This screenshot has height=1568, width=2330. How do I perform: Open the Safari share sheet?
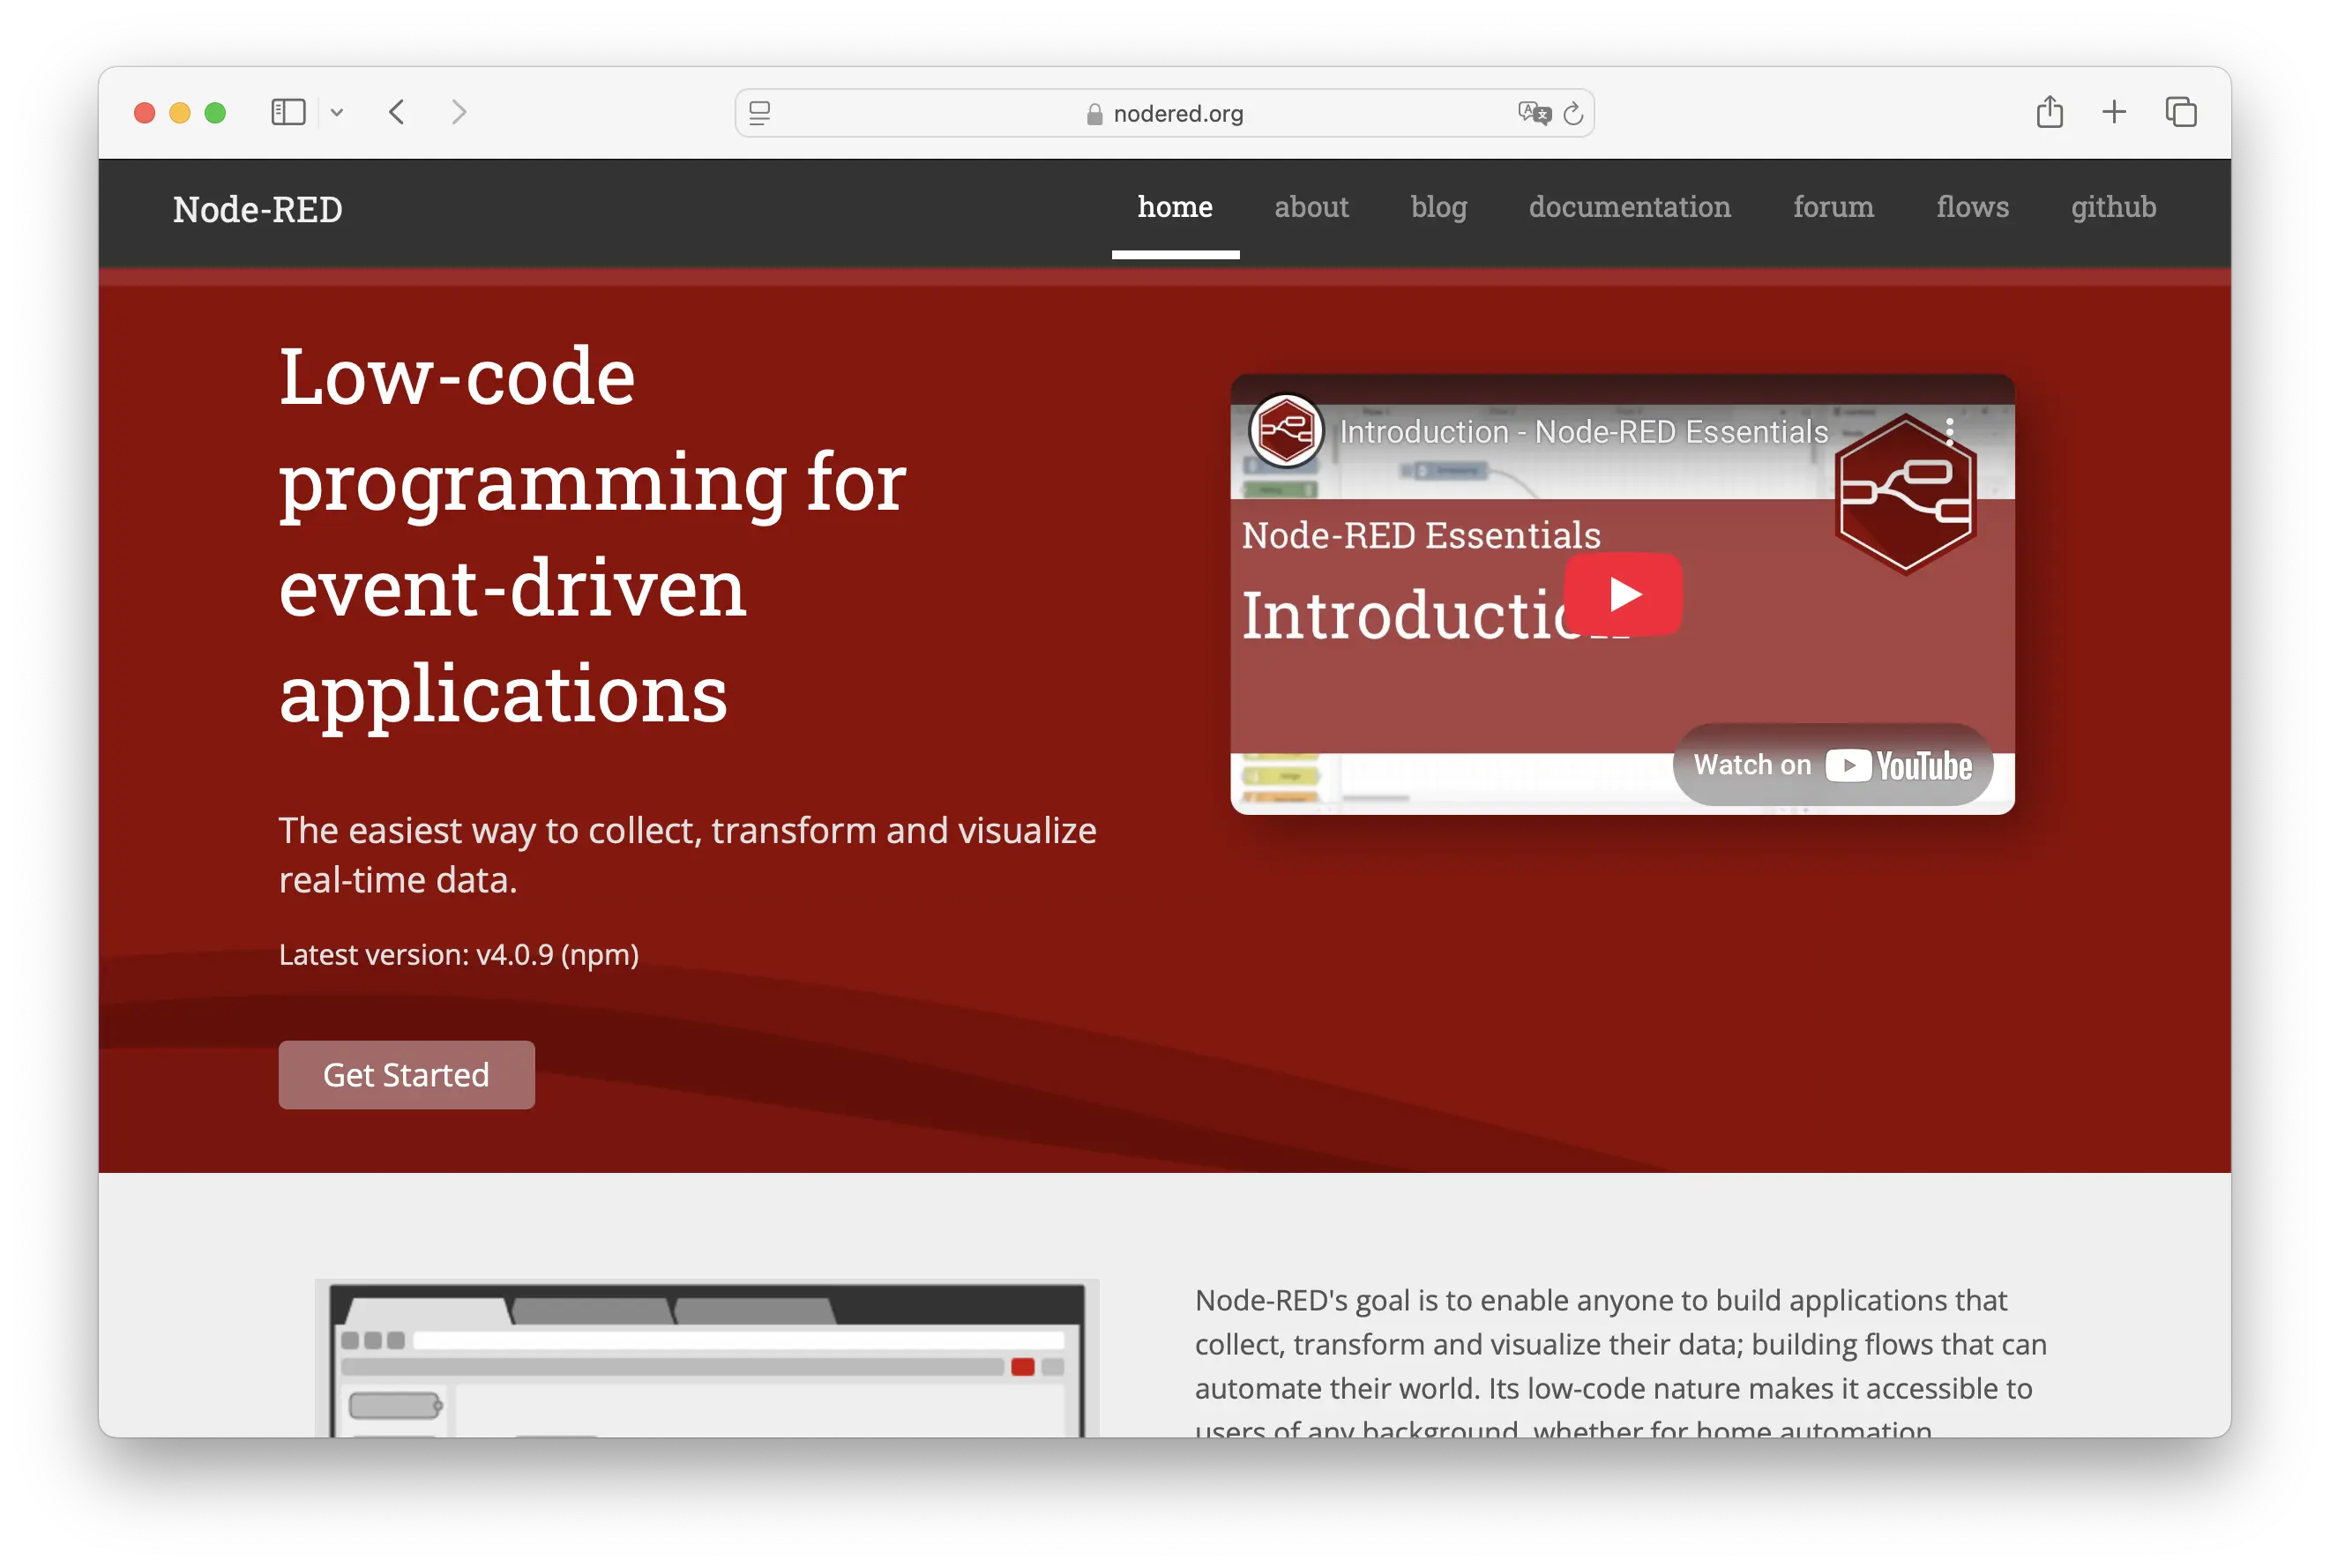[x=2050, y=112]
